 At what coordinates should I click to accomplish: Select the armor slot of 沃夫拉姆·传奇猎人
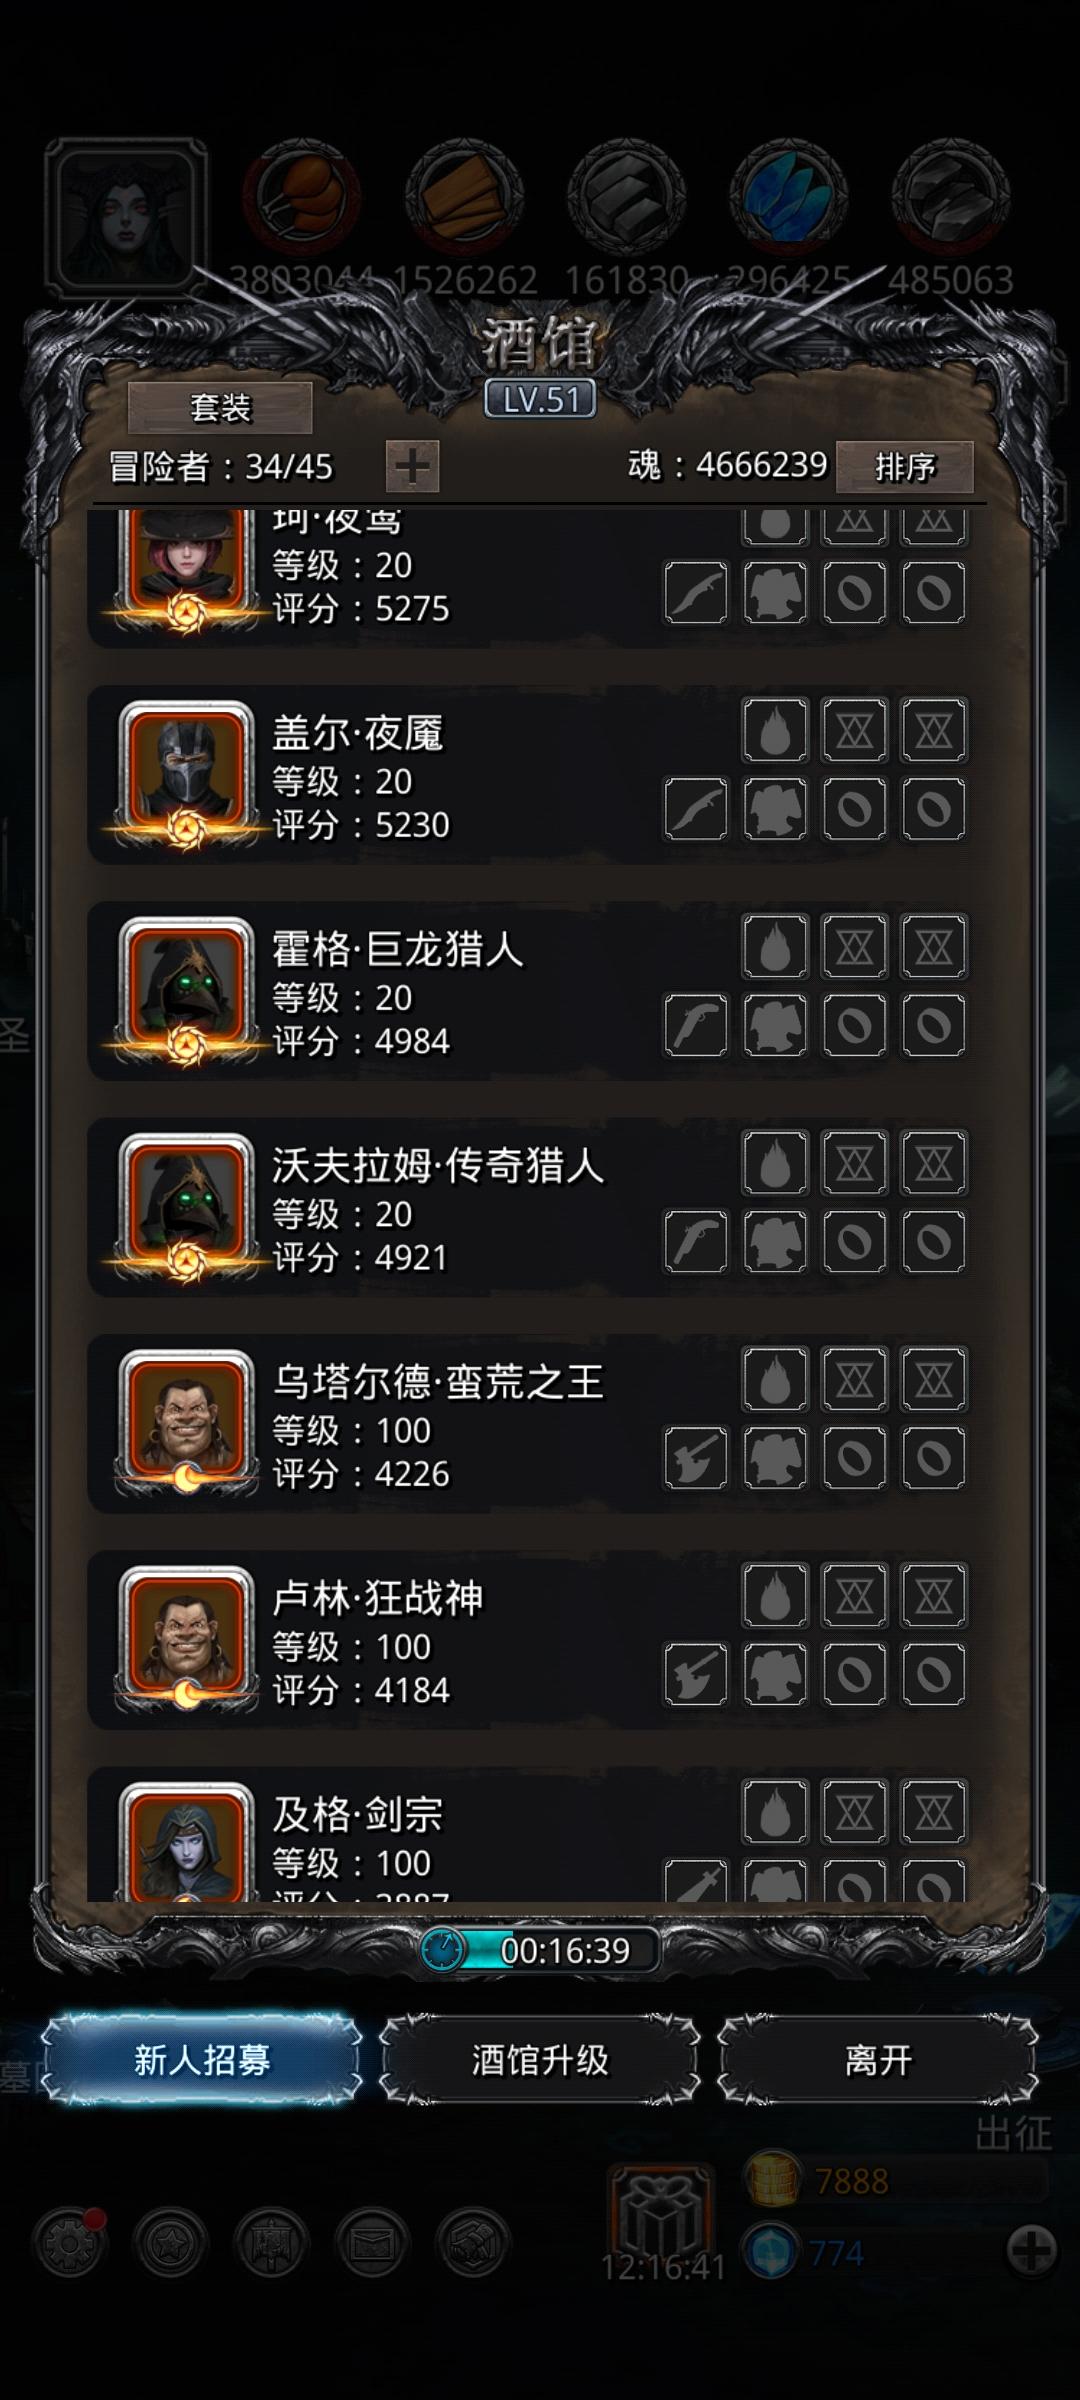tap(775, 1241)
